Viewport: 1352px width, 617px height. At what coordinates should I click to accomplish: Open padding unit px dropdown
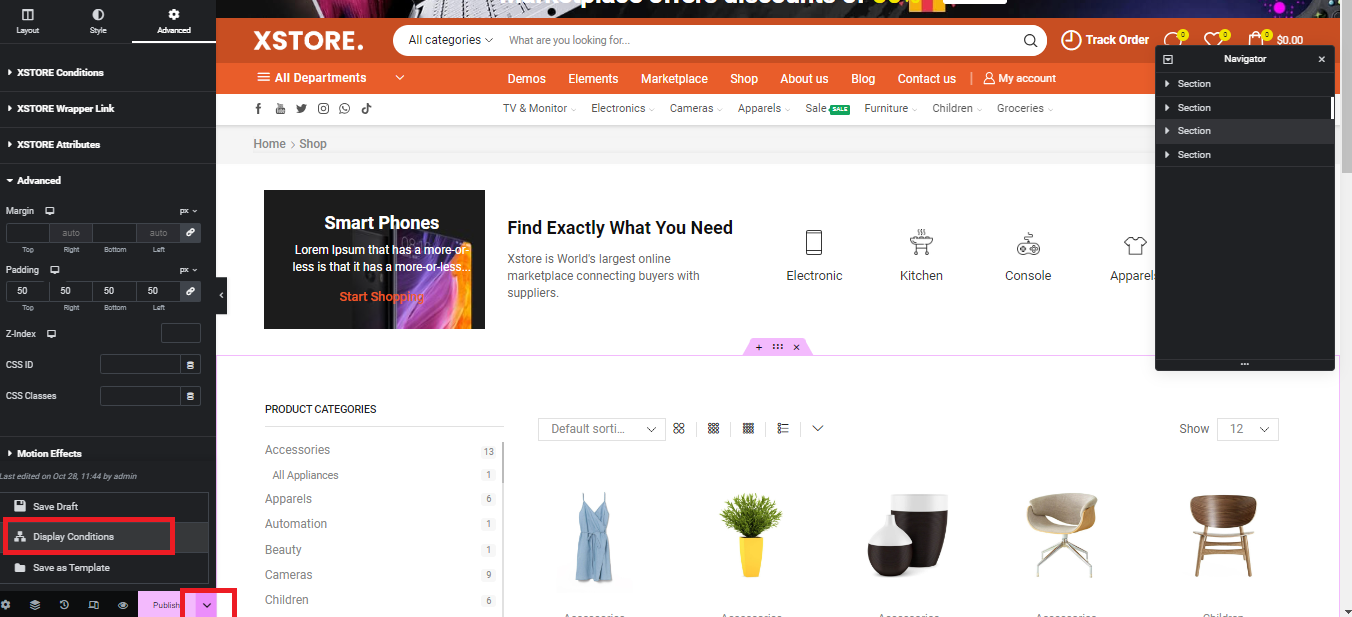(188, 270)
